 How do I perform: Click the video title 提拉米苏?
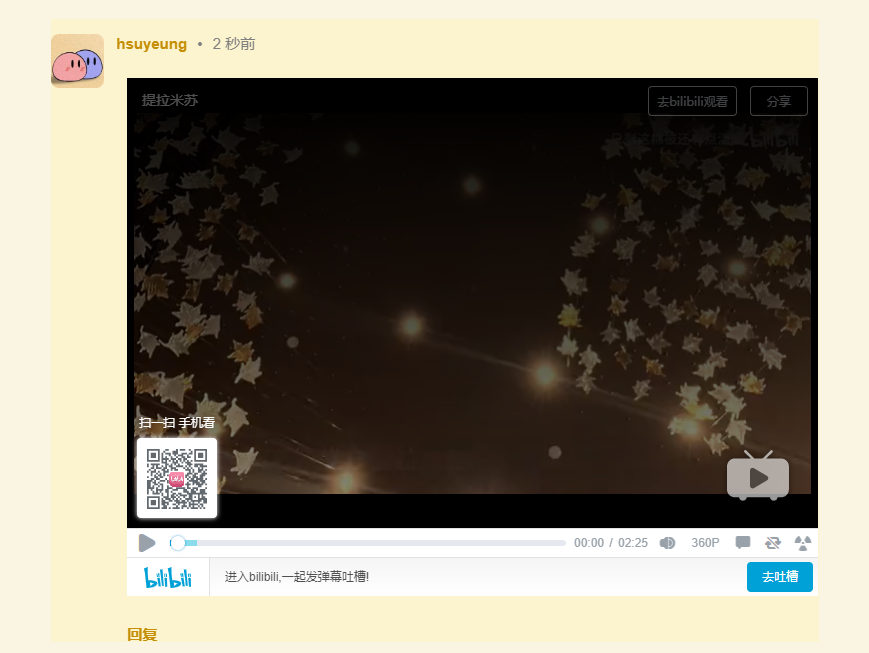click(170, 100)
